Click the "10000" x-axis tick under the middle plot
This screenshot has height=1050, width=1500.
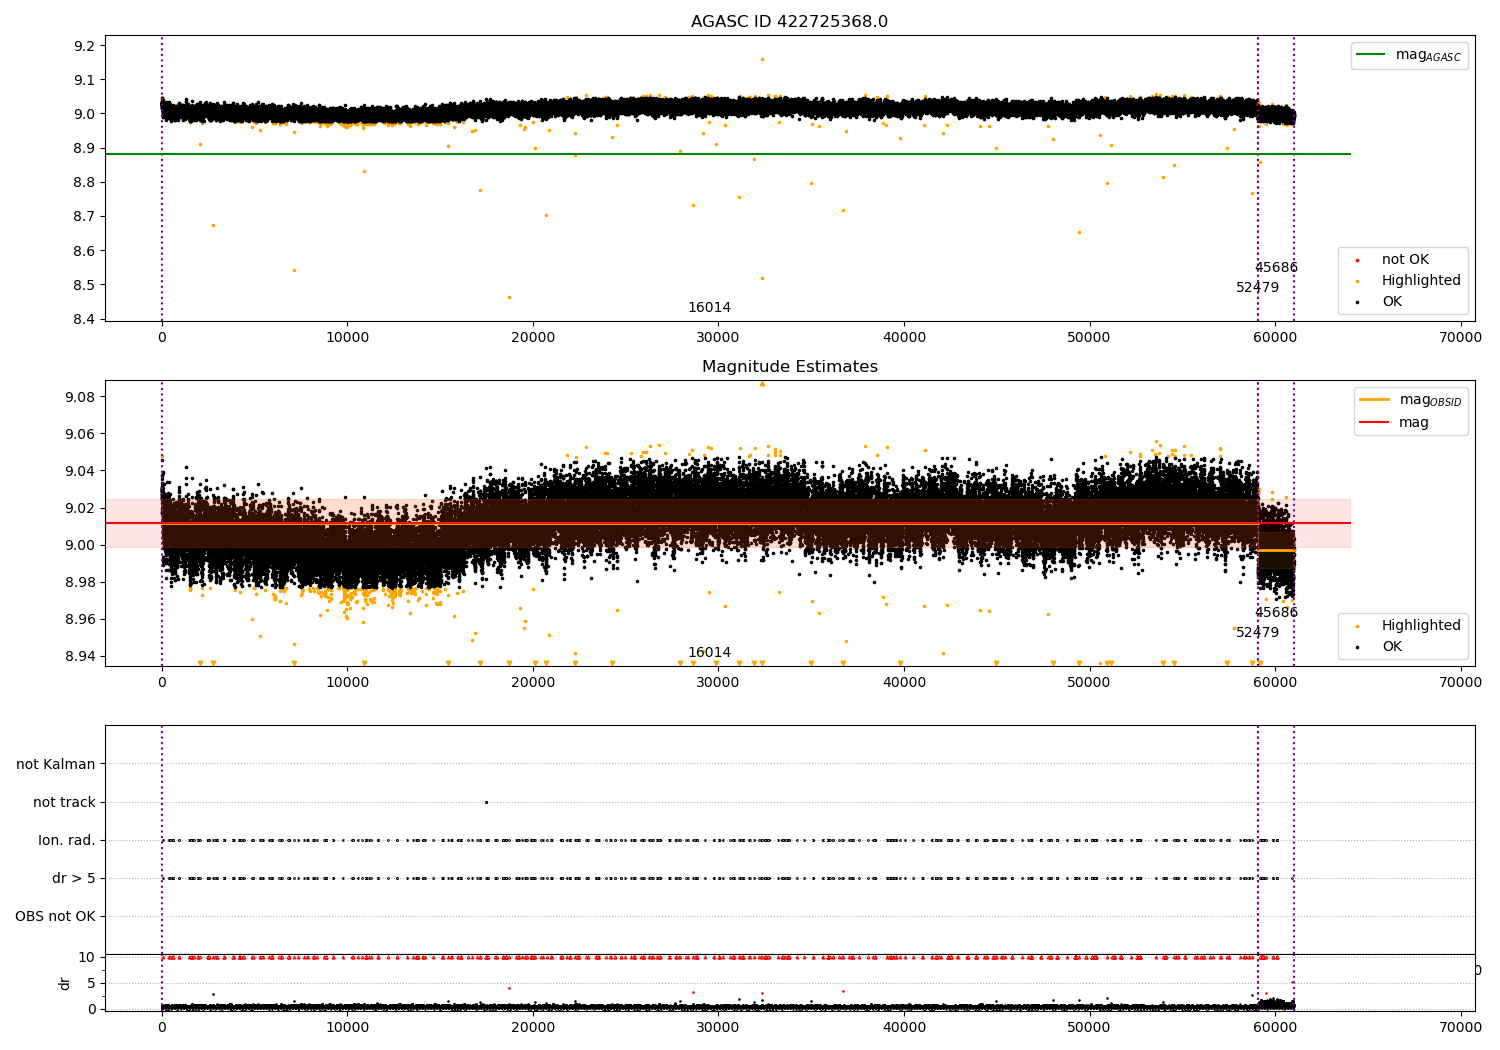click(x=347, y=683)
